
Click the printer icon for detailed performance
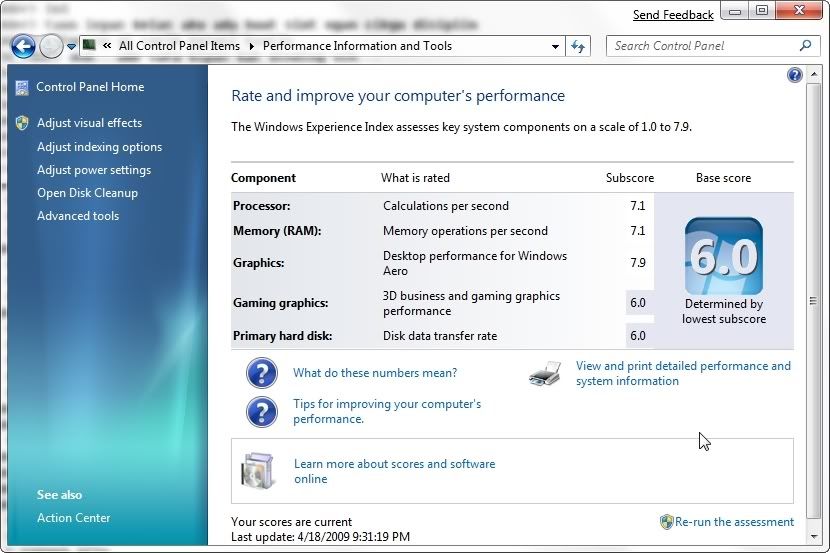pos(544,374)
